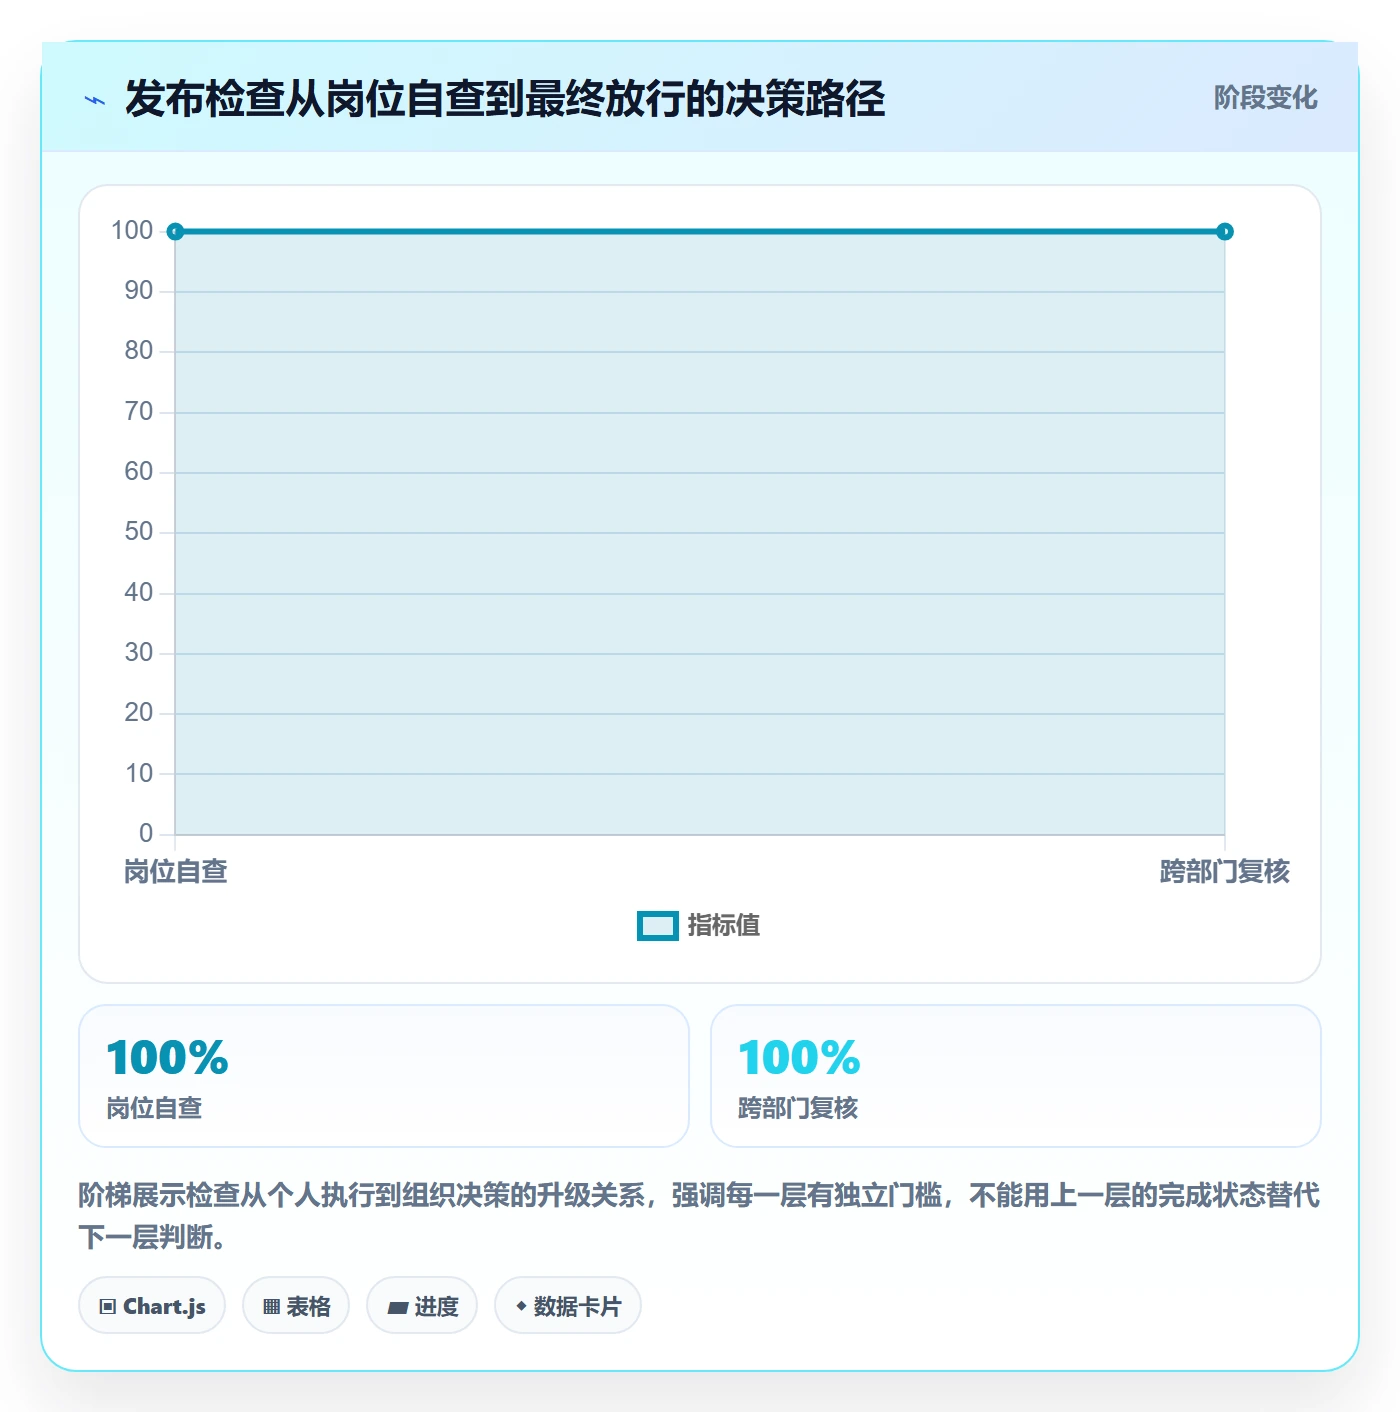Click the y-axis label 20

[x=139, y=713]
